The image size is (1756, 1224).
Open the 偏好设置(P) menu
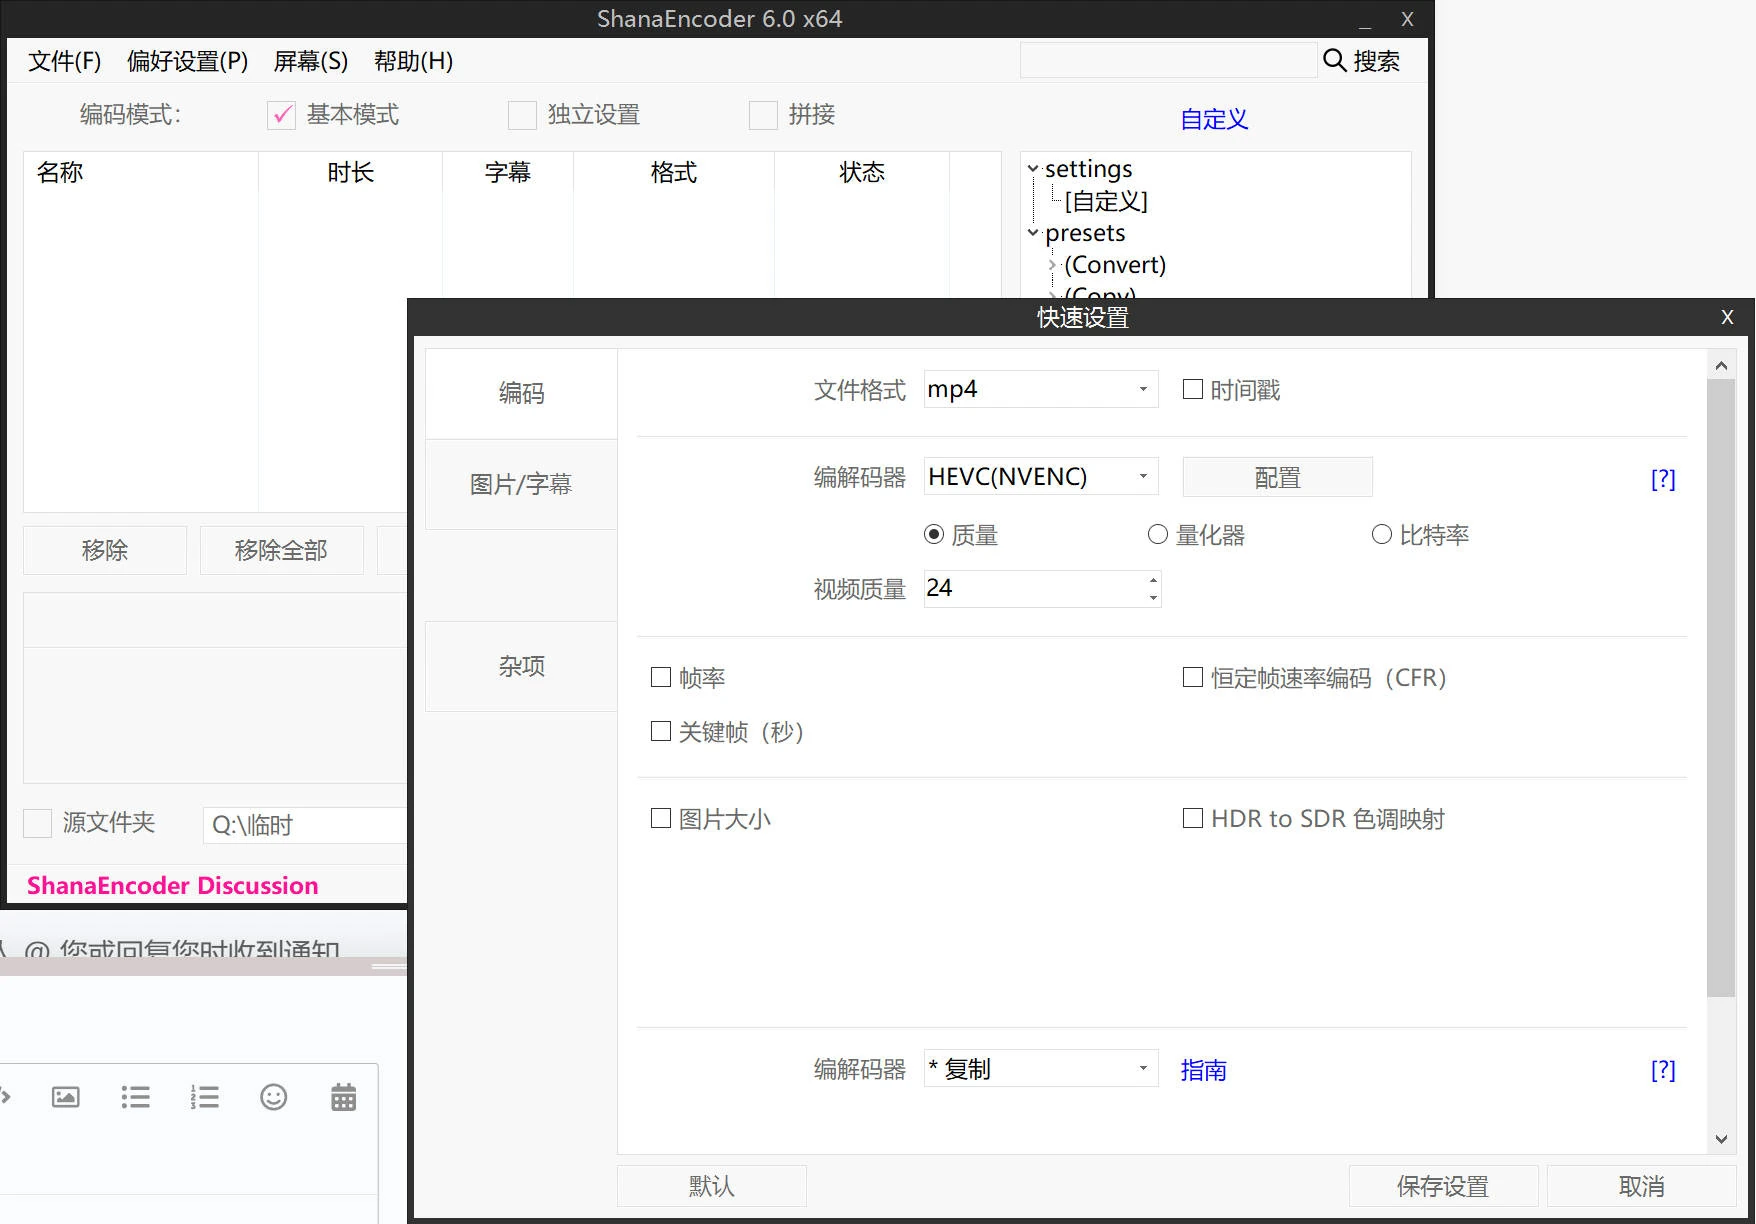click(187, 61)
